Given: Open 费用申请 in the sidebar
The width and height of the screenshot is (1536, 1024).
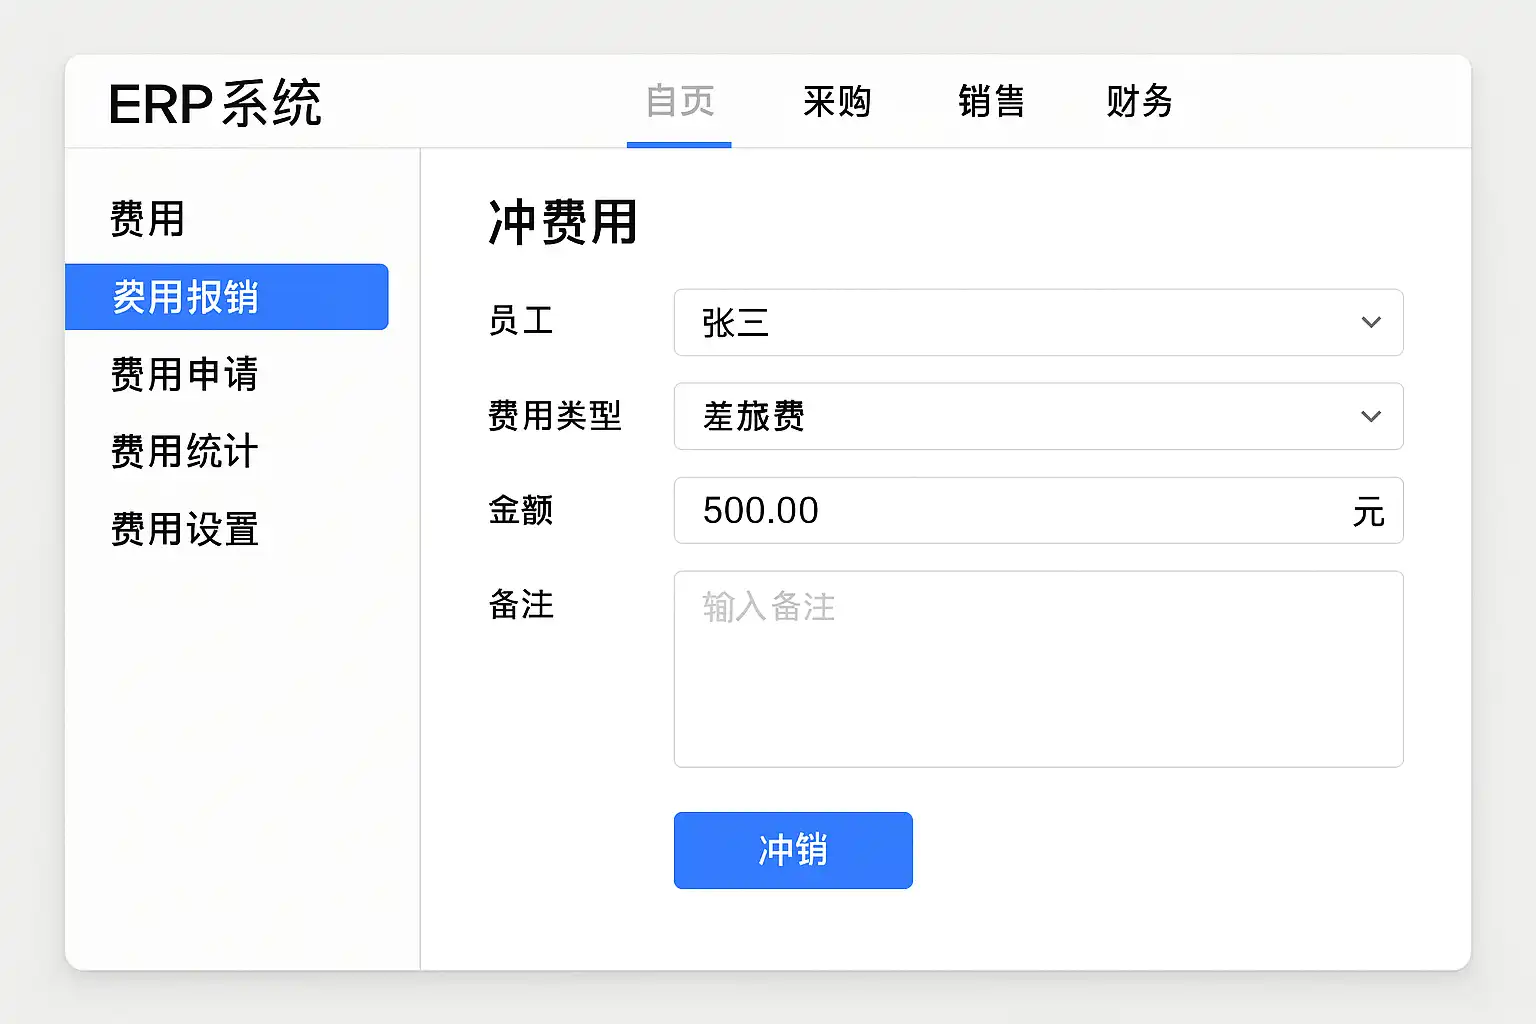Looking at the screenshot, I should (x=184, y=375).
